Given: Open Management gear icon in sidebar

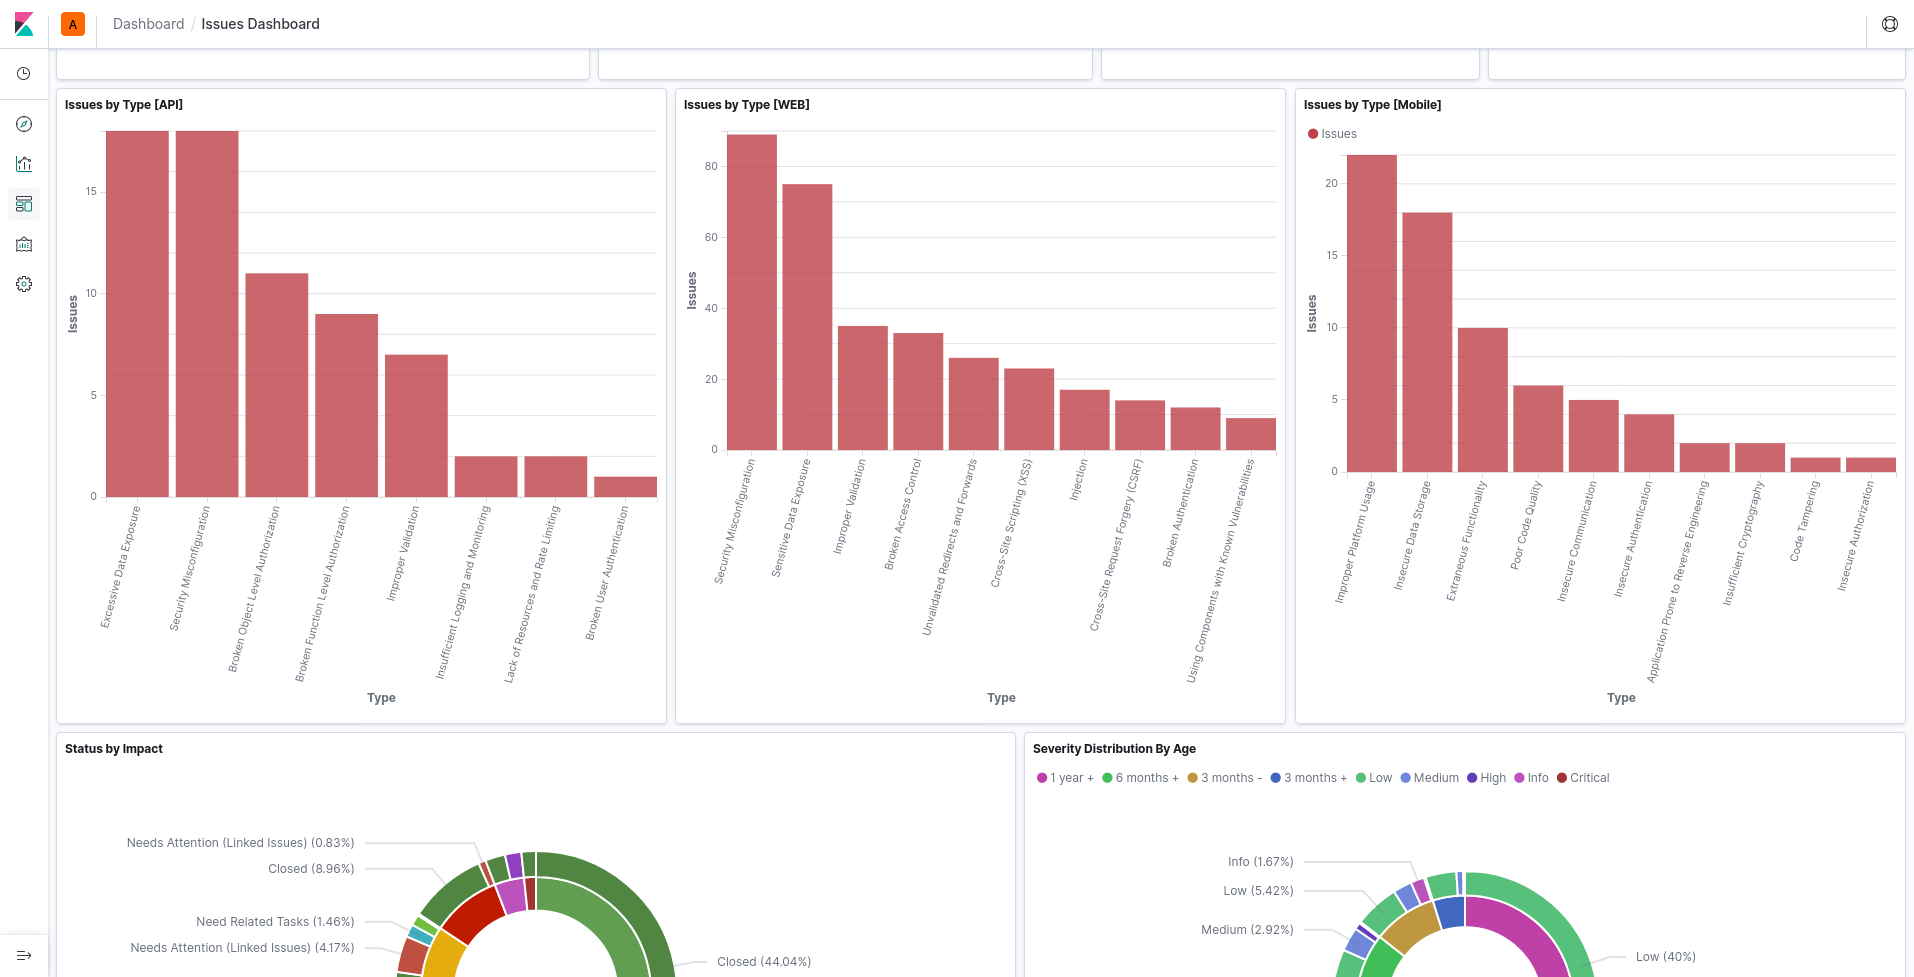Looking at the screenshot, I should [x=24, y=284].
